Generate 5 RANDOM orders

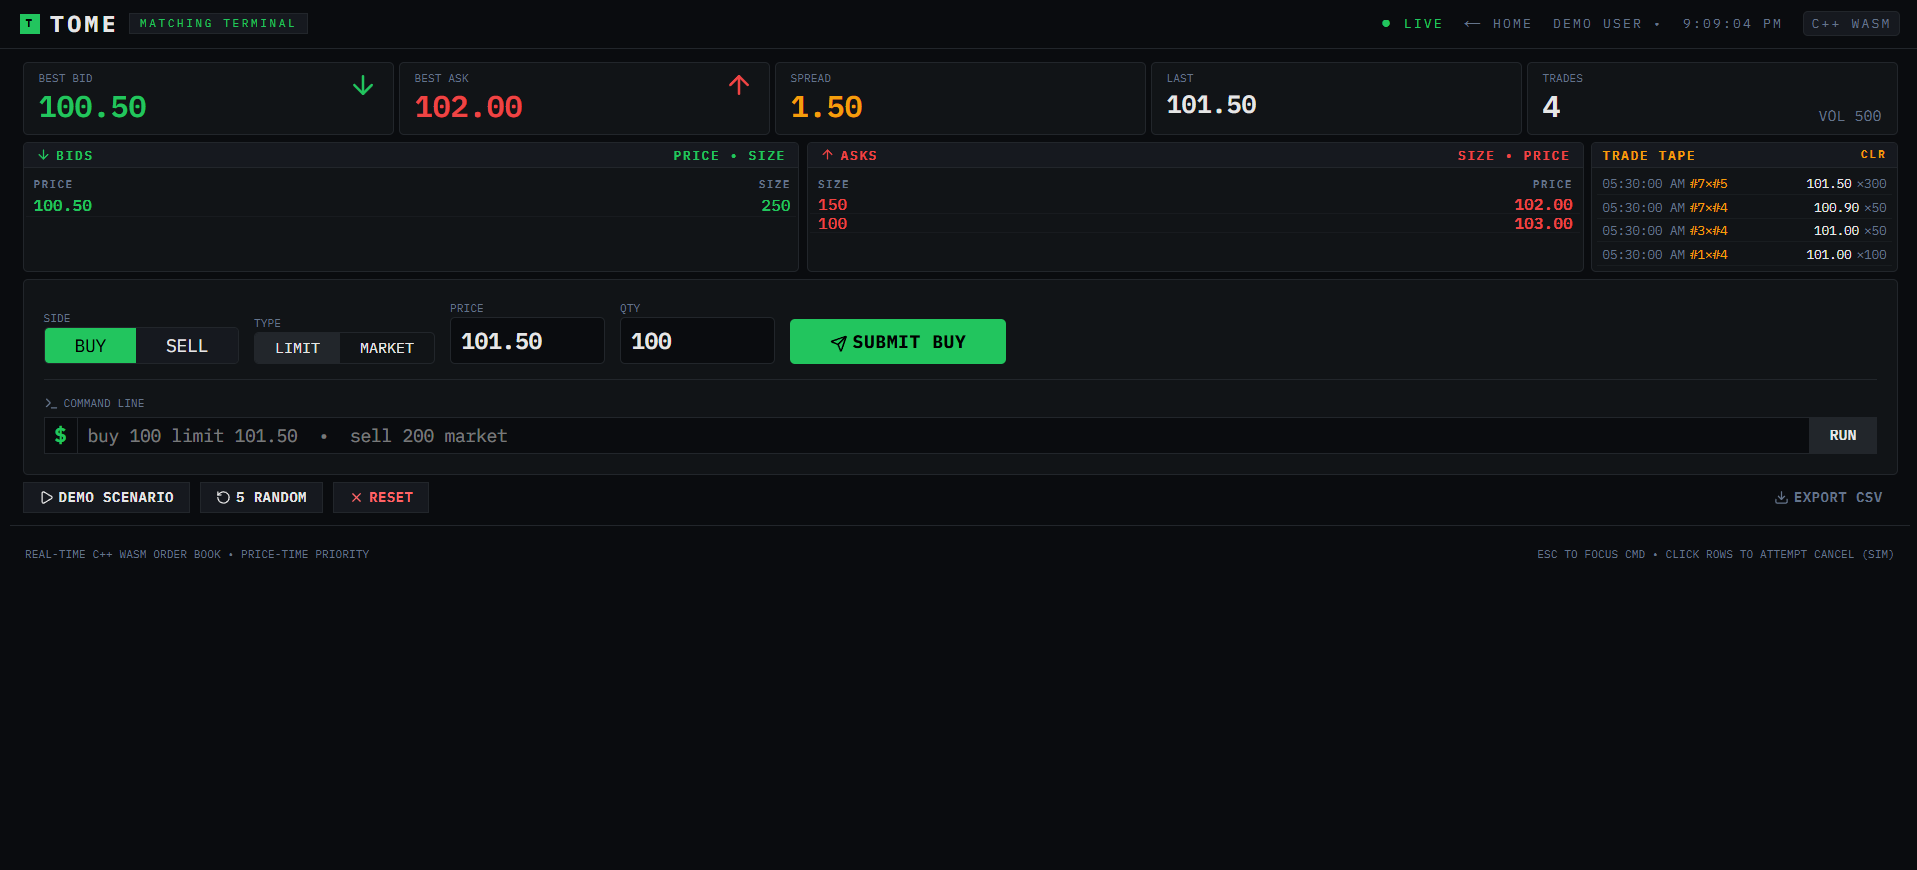(x=261, y=497)
